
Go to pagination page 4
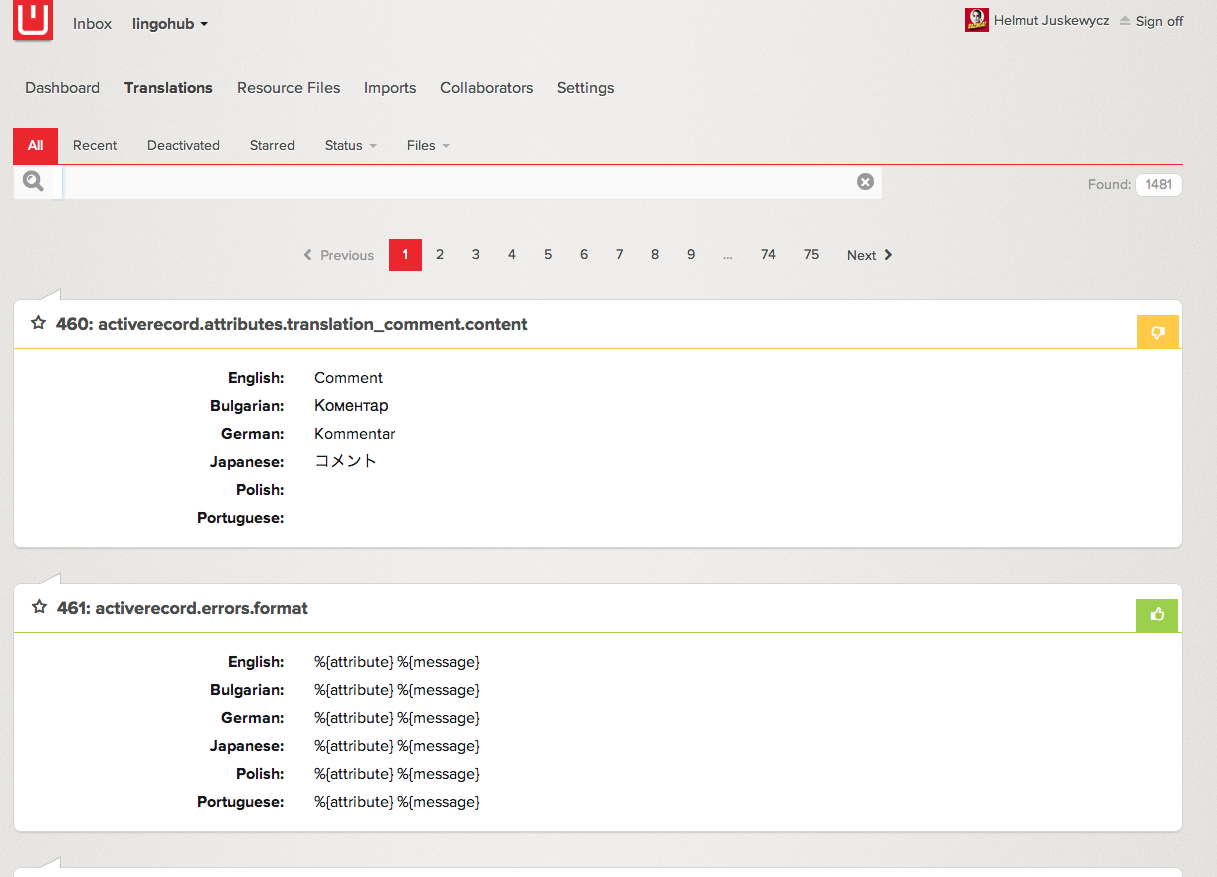point(512,255)
